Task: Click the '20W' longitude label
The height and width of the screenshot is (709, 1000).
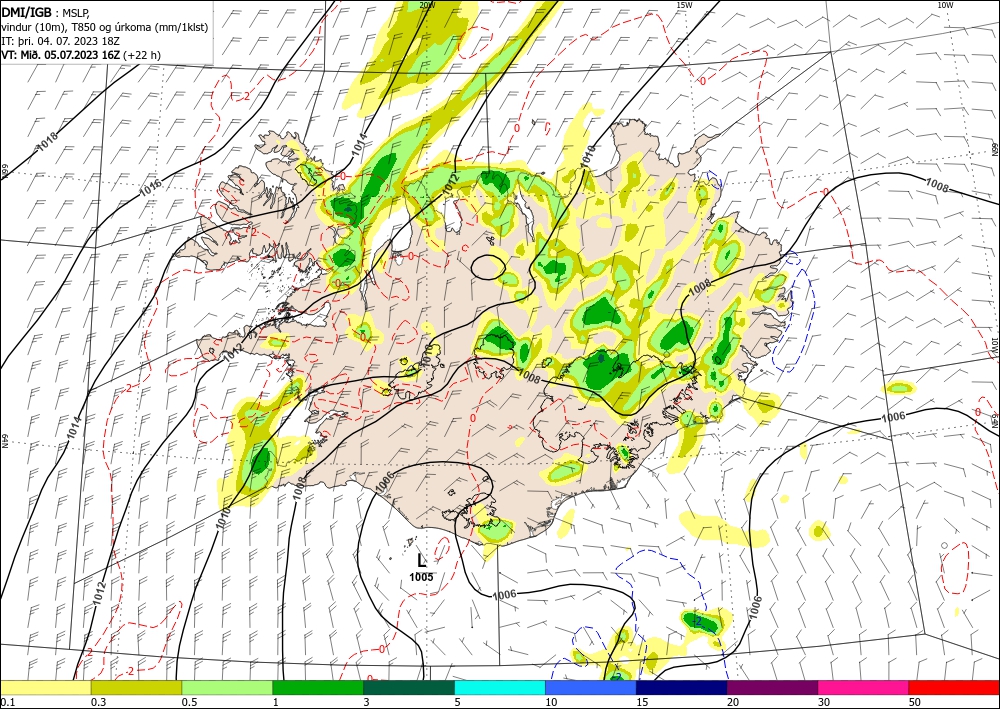Action: [427, 5]
